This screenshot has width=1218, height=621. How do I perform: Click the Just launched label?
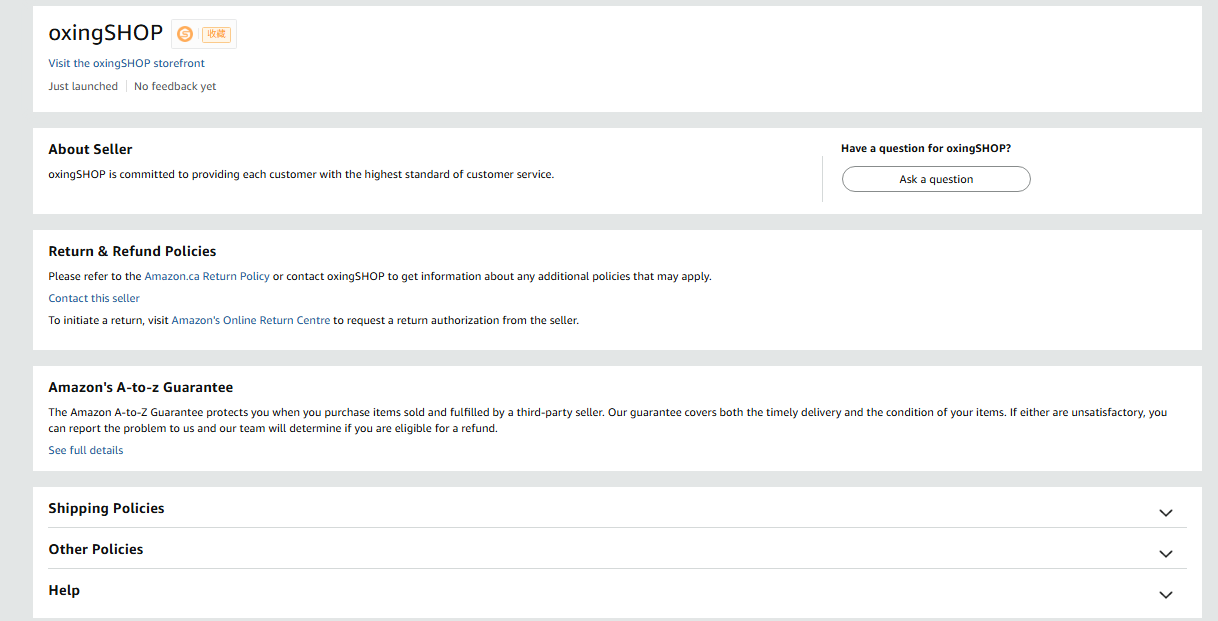point(83,86)
